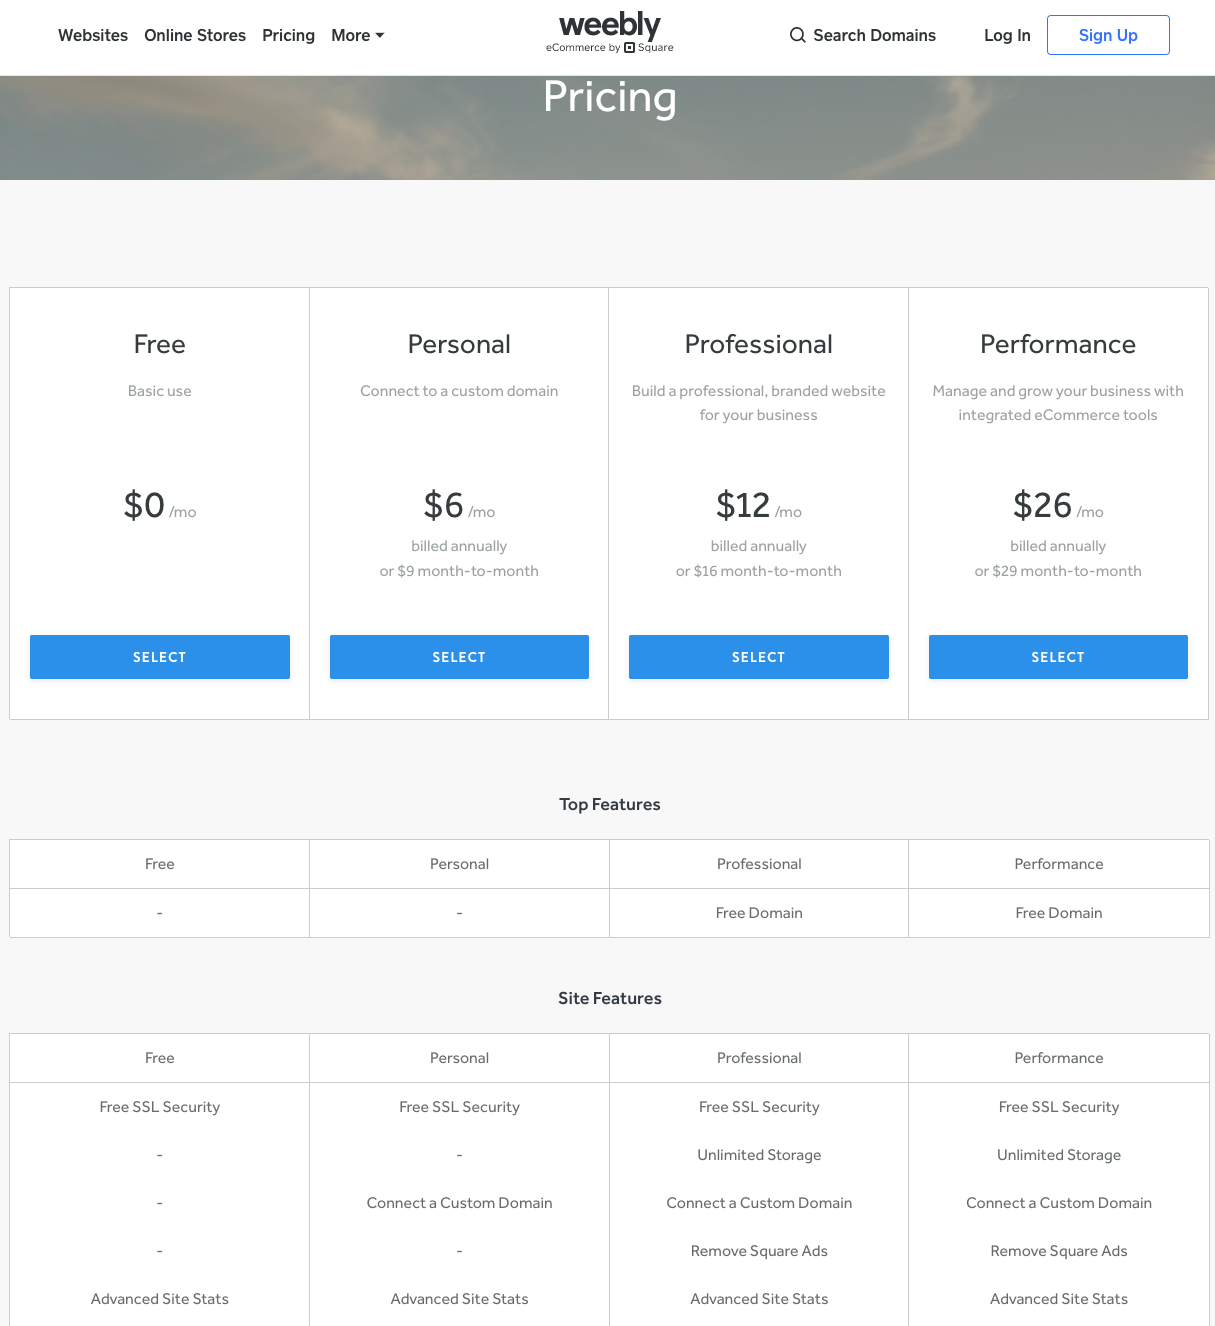The image size is (1215, 1326).
Task: Select the Professional plan
Action: click(758, 657)
